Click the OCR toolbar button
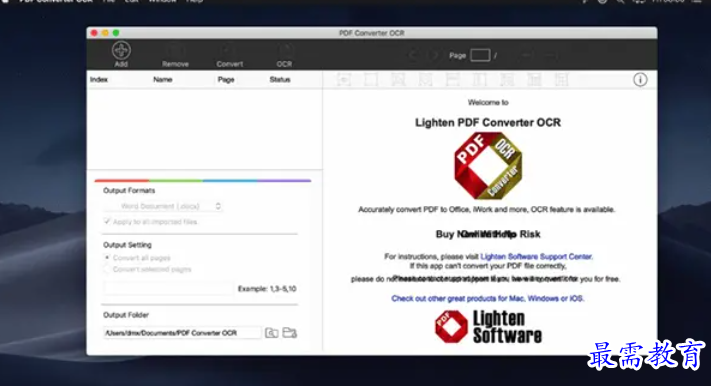Image resolution: width=711 pixels, height=386 pixels. pos(284,56)
